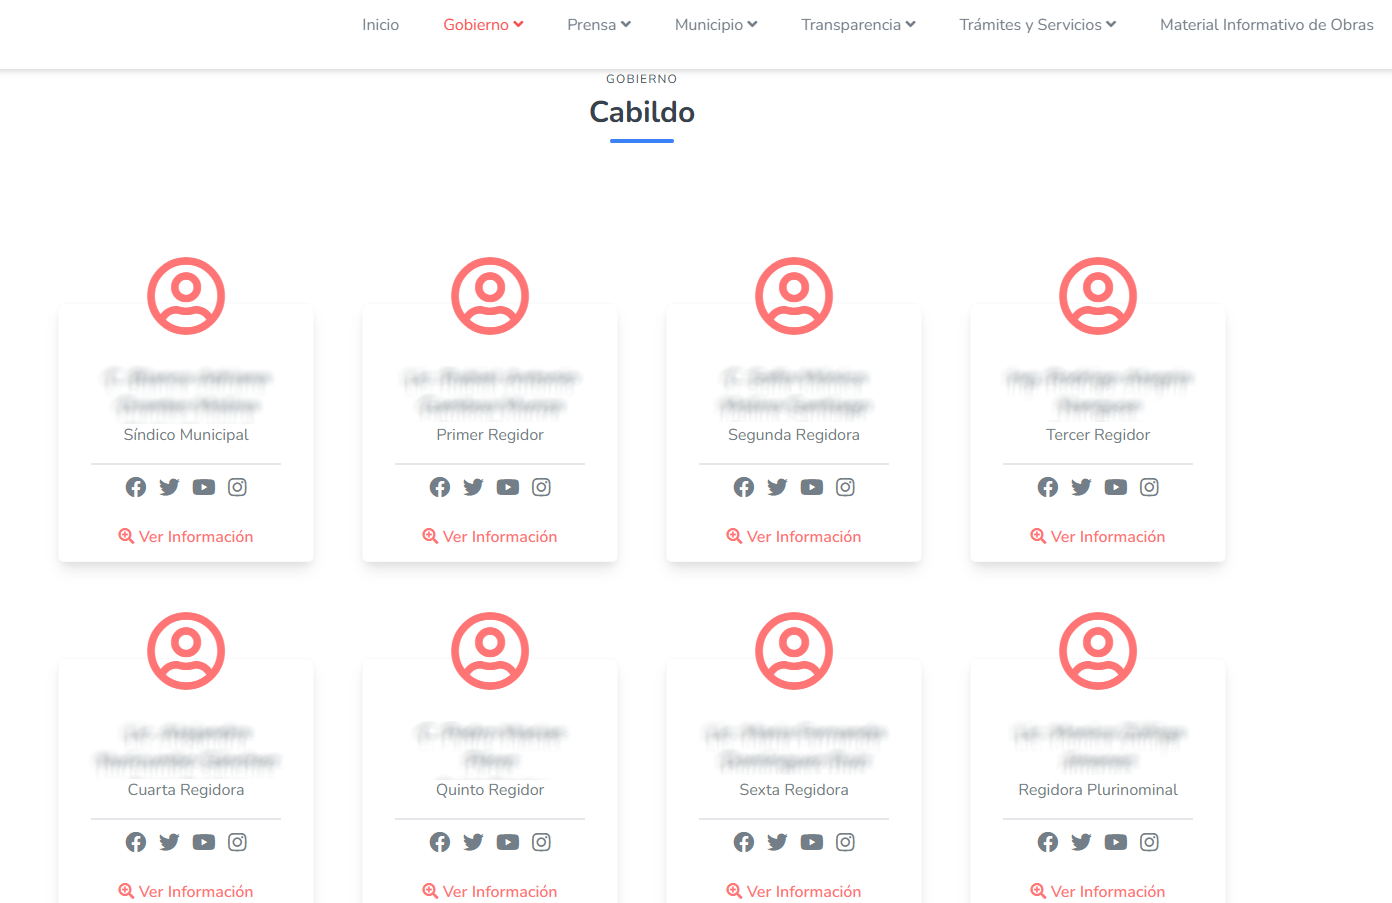Click YouTube icon under Segunda Regidora

click(812, 487)
